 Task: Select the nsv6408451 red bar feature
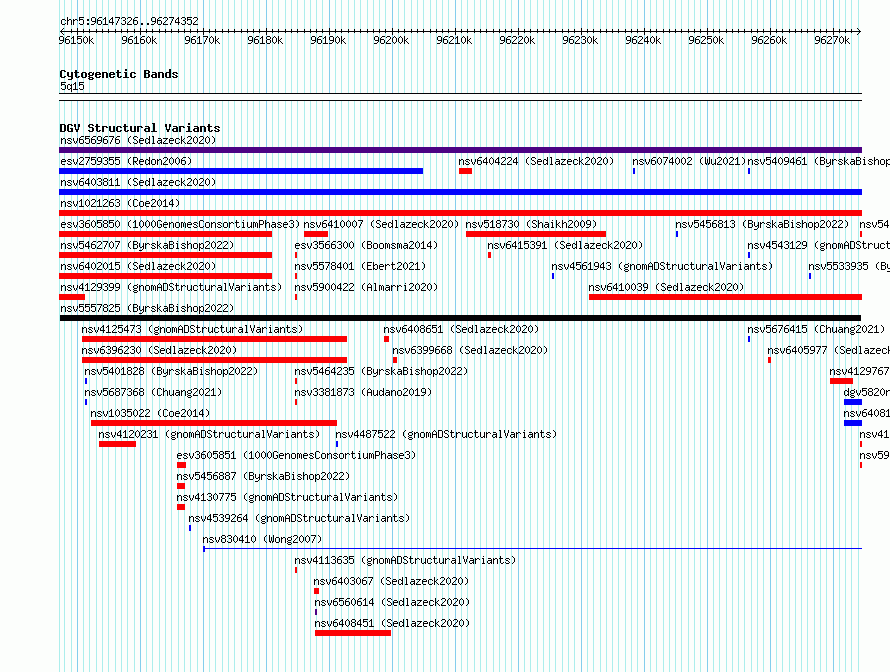click(x=353, y=633)
